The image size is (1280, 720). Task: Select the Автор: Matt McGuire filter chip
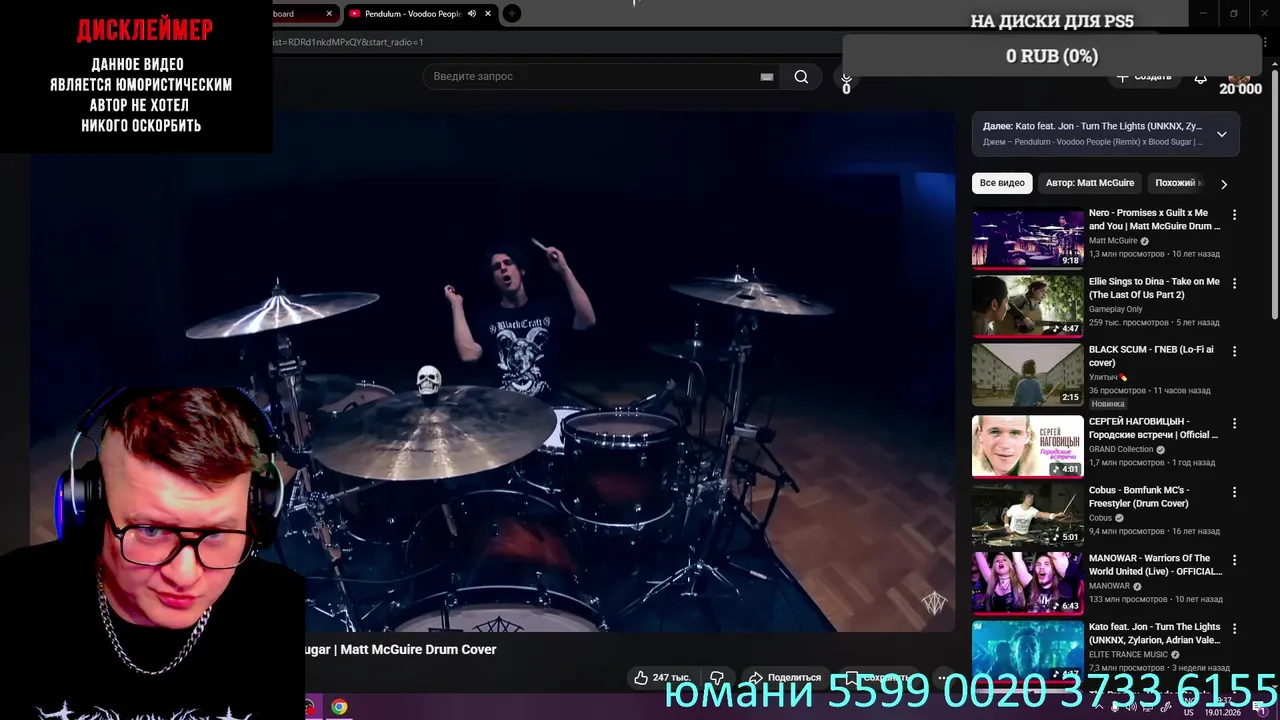tap(1090, 183)
